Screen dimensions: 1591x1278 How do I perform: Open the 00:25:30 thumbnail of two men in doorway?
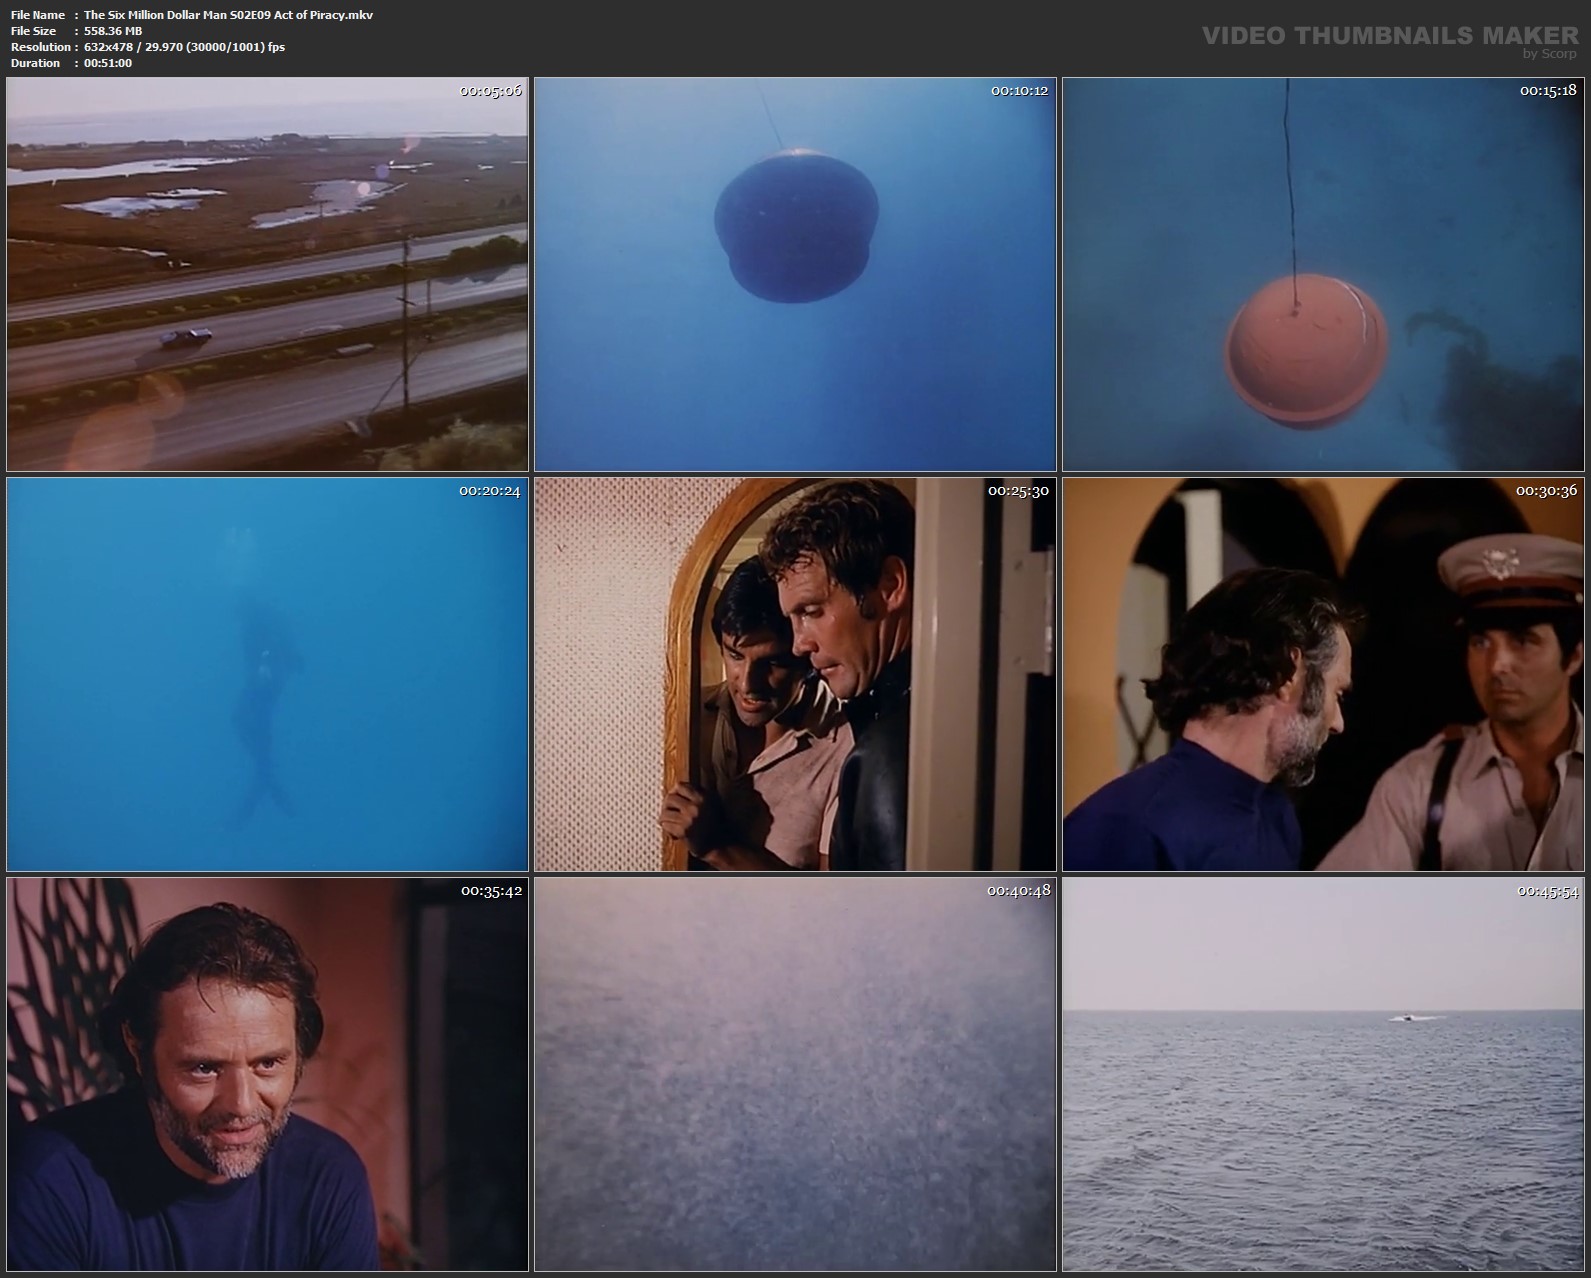(x=795, y=674)
